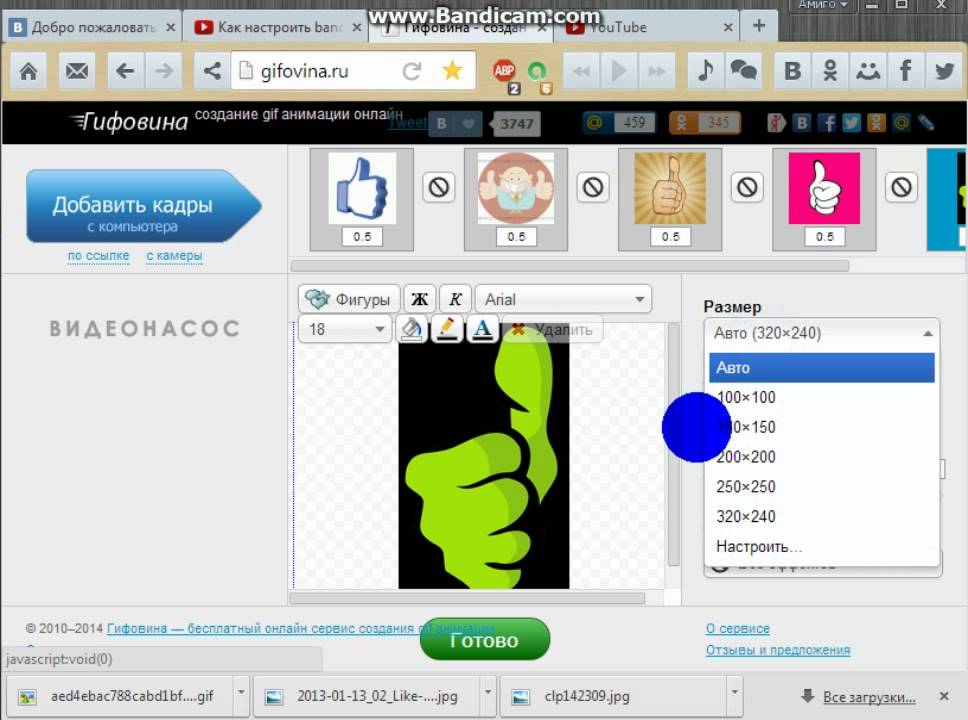Viewport: 968px width, 720px height.
Task: Open the Фигуры shapes menu
Action: click(349, 299)
